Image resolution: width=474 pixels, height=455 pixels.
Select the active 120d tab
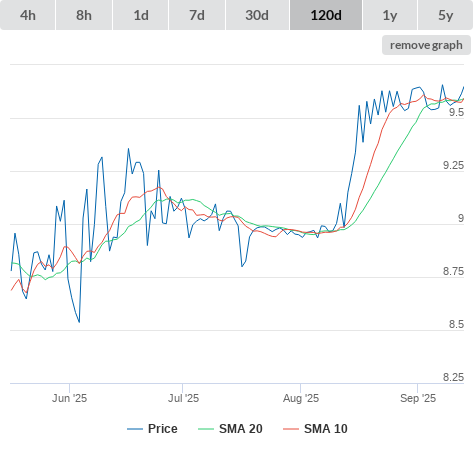pyautogui.click(x=326, y=15)
